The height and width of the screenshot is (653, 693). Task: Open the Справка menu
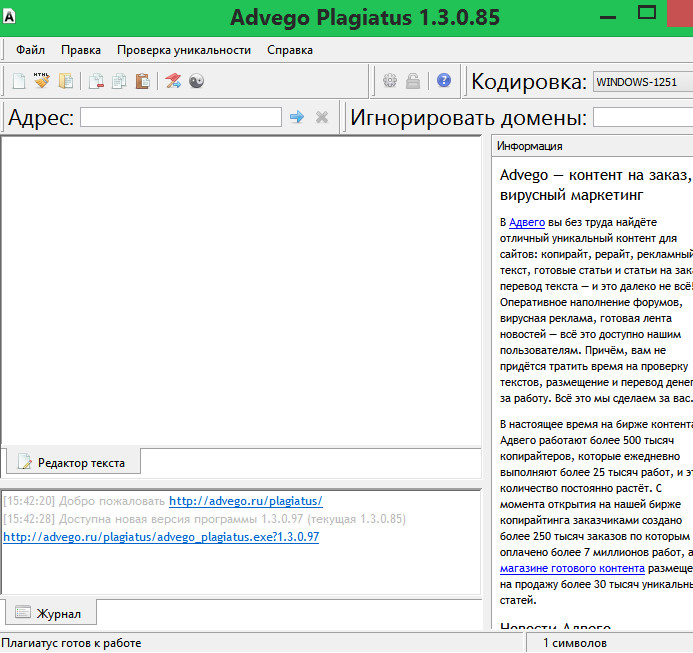click(x=290, y=50)
